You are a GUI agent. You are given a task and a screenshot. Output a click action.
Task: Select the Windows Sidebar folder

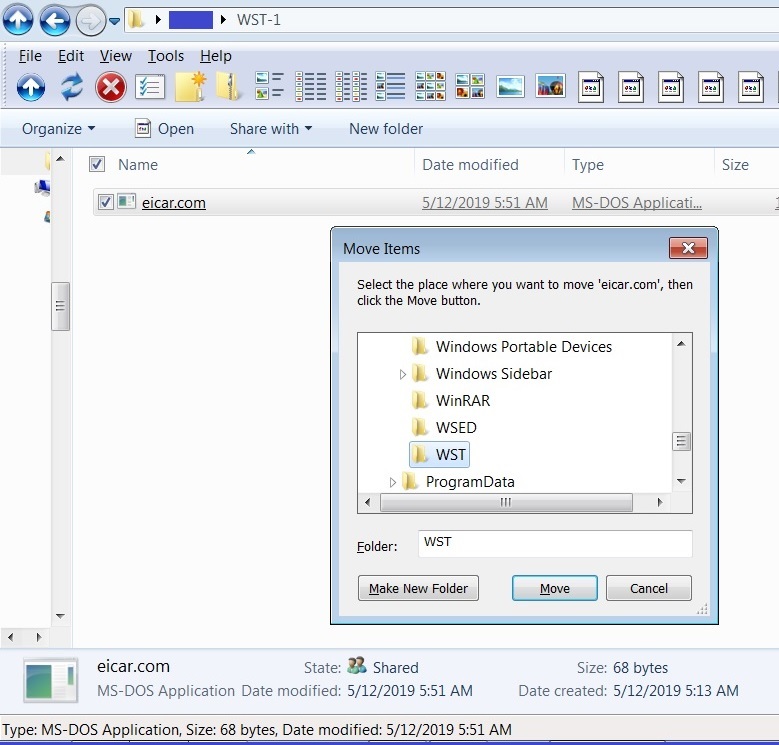[x=494, y=373]
